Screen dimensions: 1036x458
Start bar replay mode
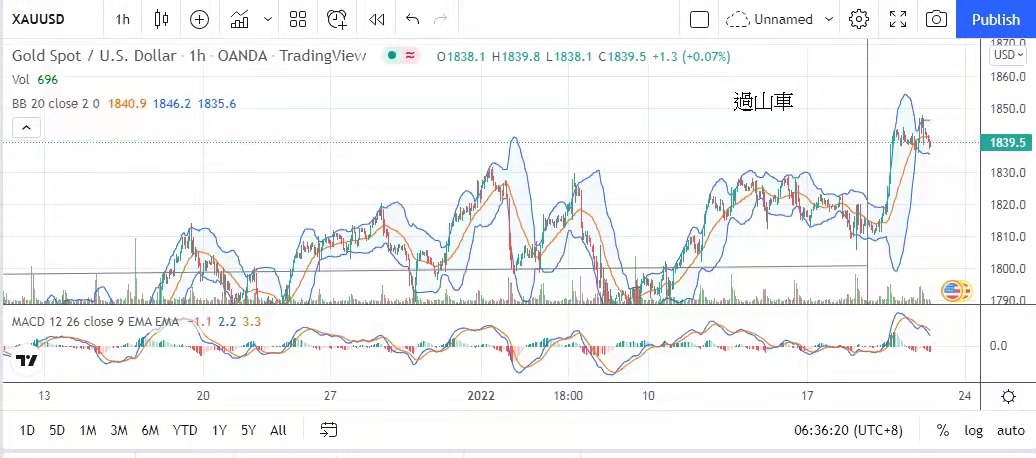376,19
